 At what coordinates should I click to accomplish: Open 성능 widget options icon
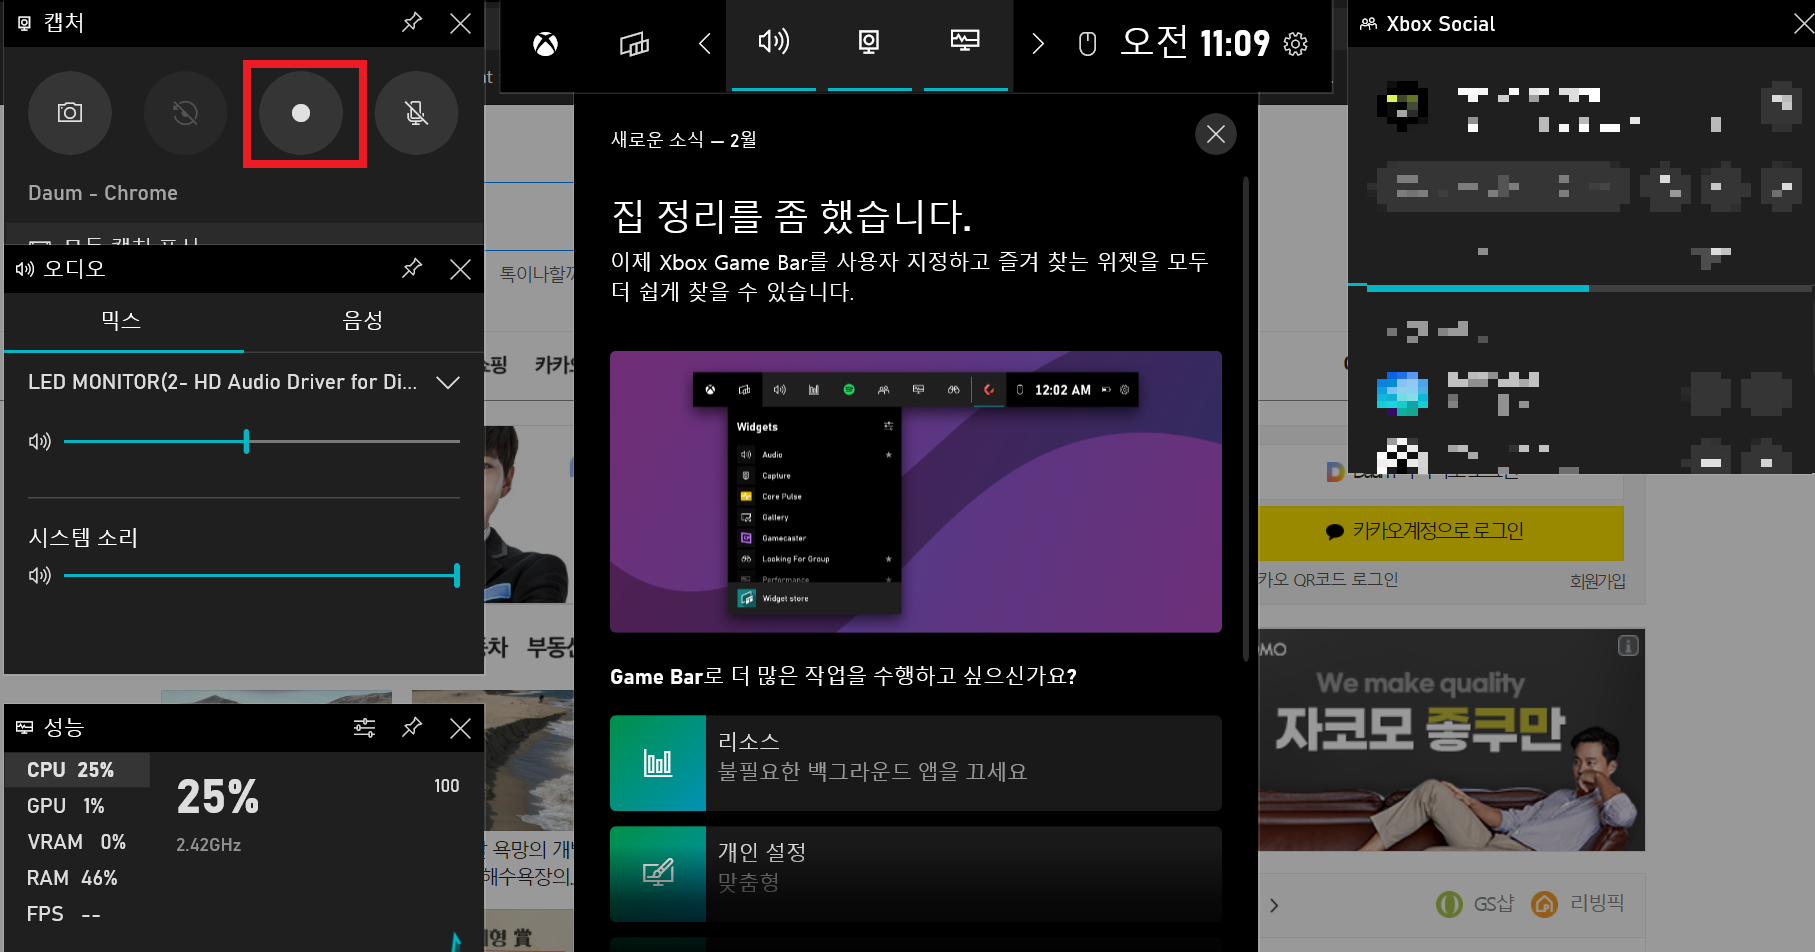tap(365, 728)
